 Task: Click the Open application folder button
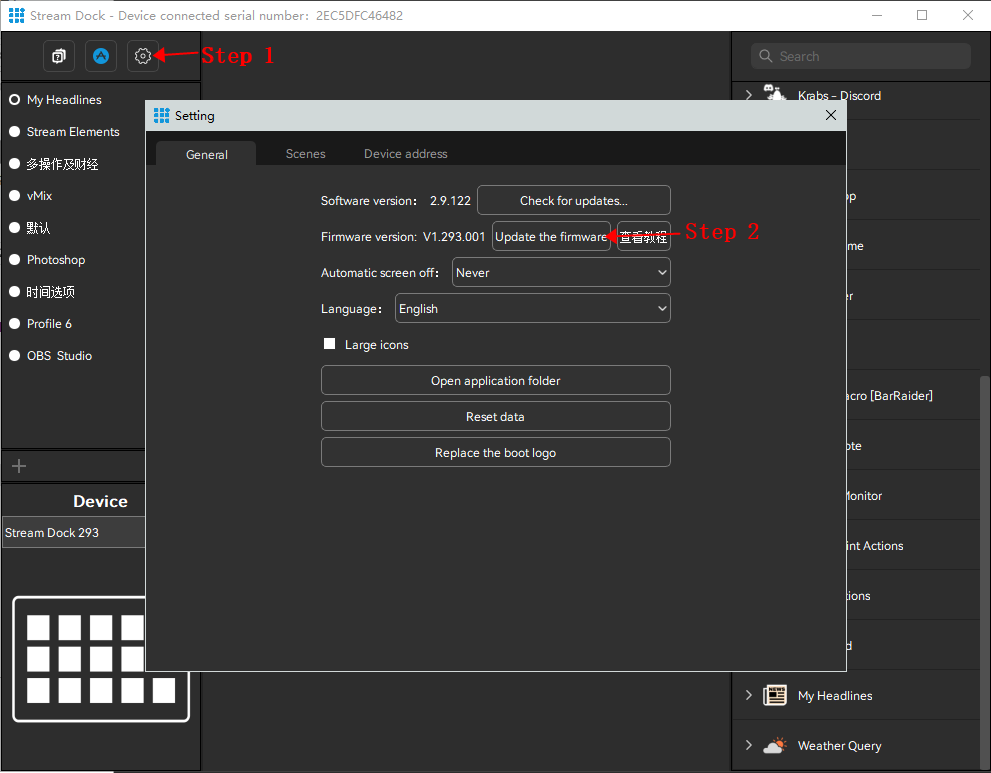click(496, 380)
